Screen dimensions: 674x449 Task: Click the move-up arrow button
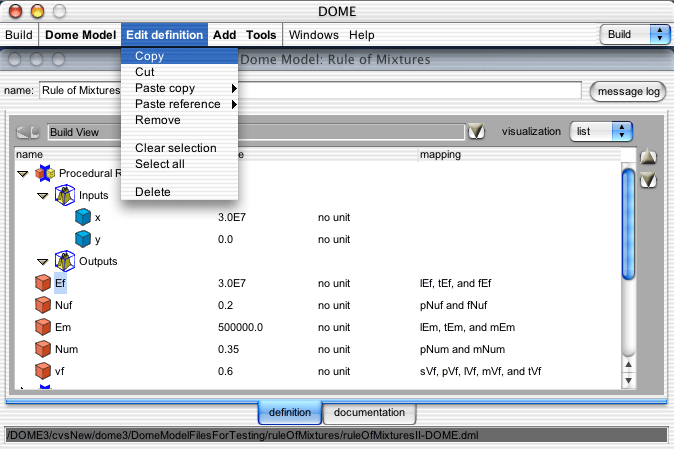tap(648, 157)
